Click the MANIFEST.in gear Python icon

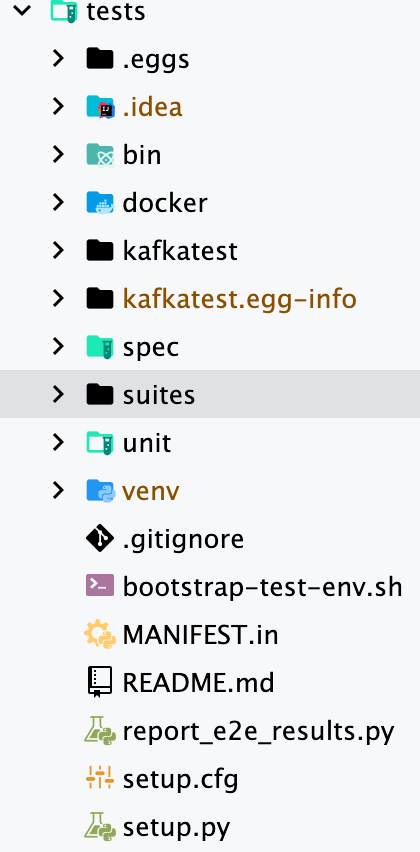(100, 634)
